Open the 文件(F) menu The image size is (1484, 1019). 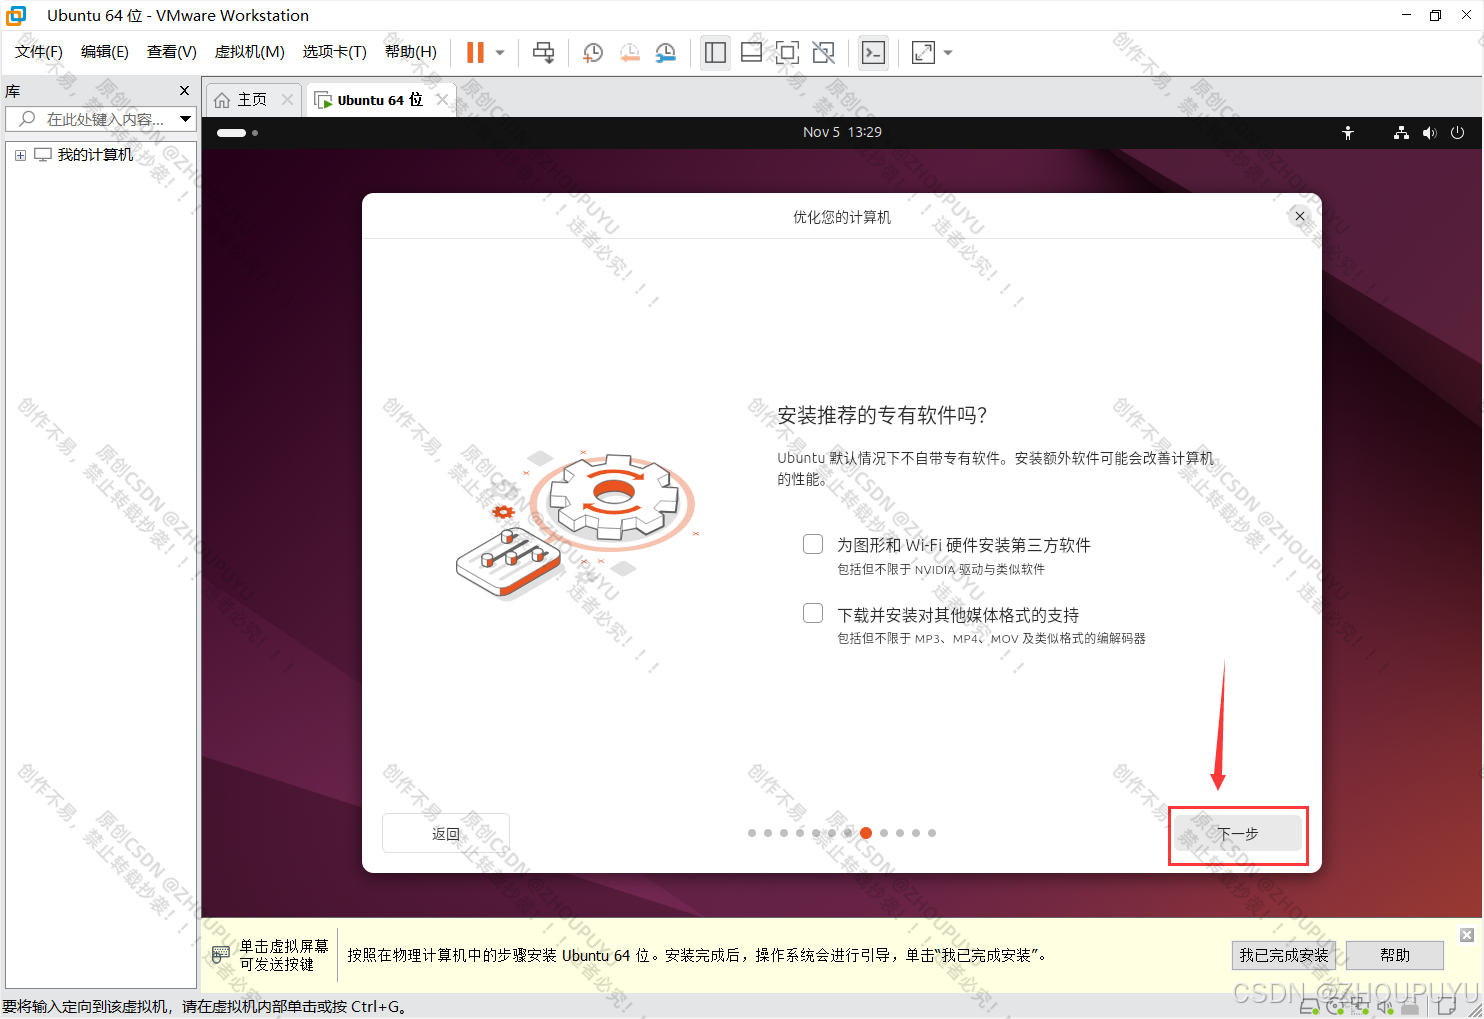(39, 52)
